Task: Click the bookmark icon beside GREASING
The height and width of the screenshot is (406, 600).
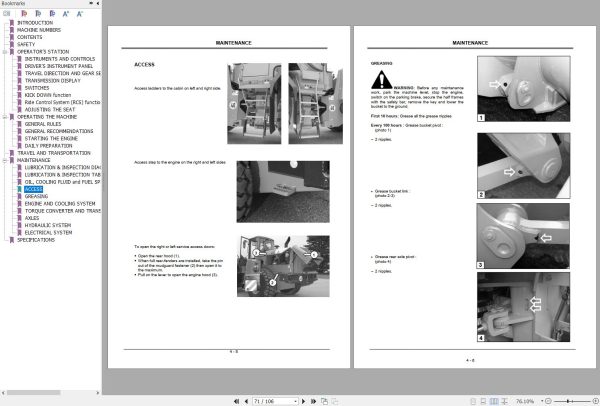Action: point(20,196)
